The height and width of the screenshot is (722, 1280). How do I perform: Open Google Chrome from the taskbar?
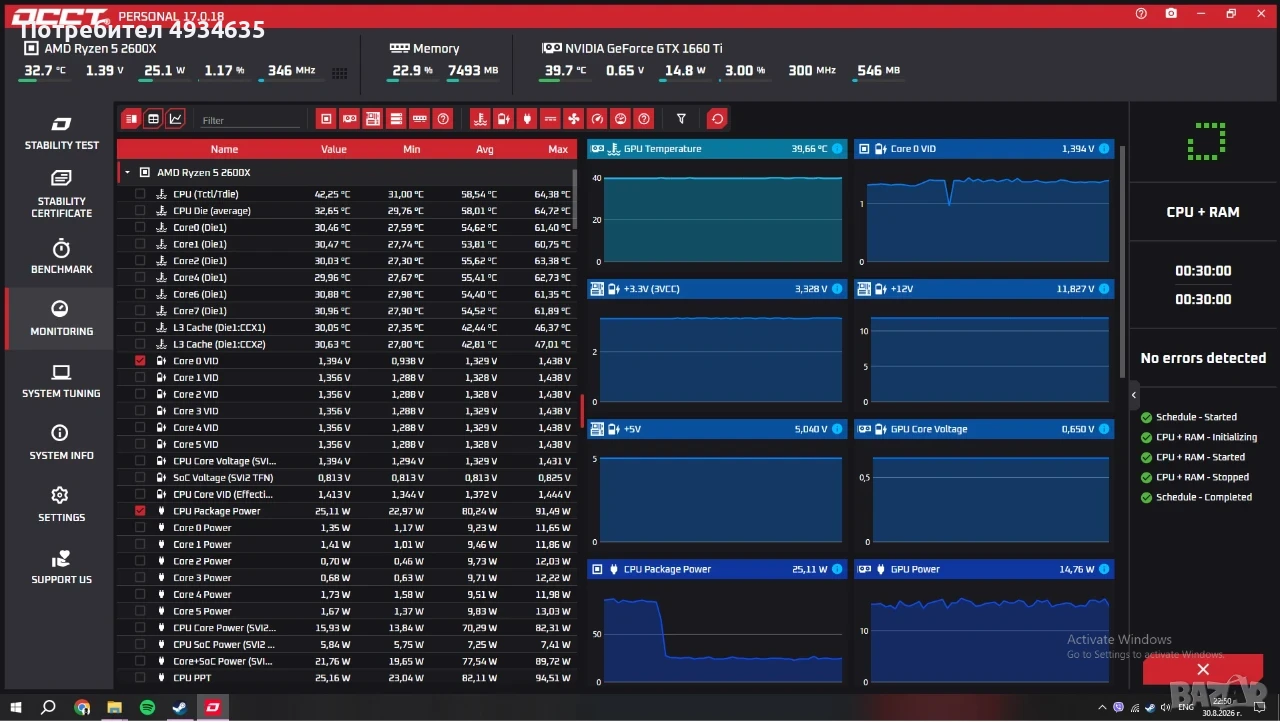click(82, 708)
